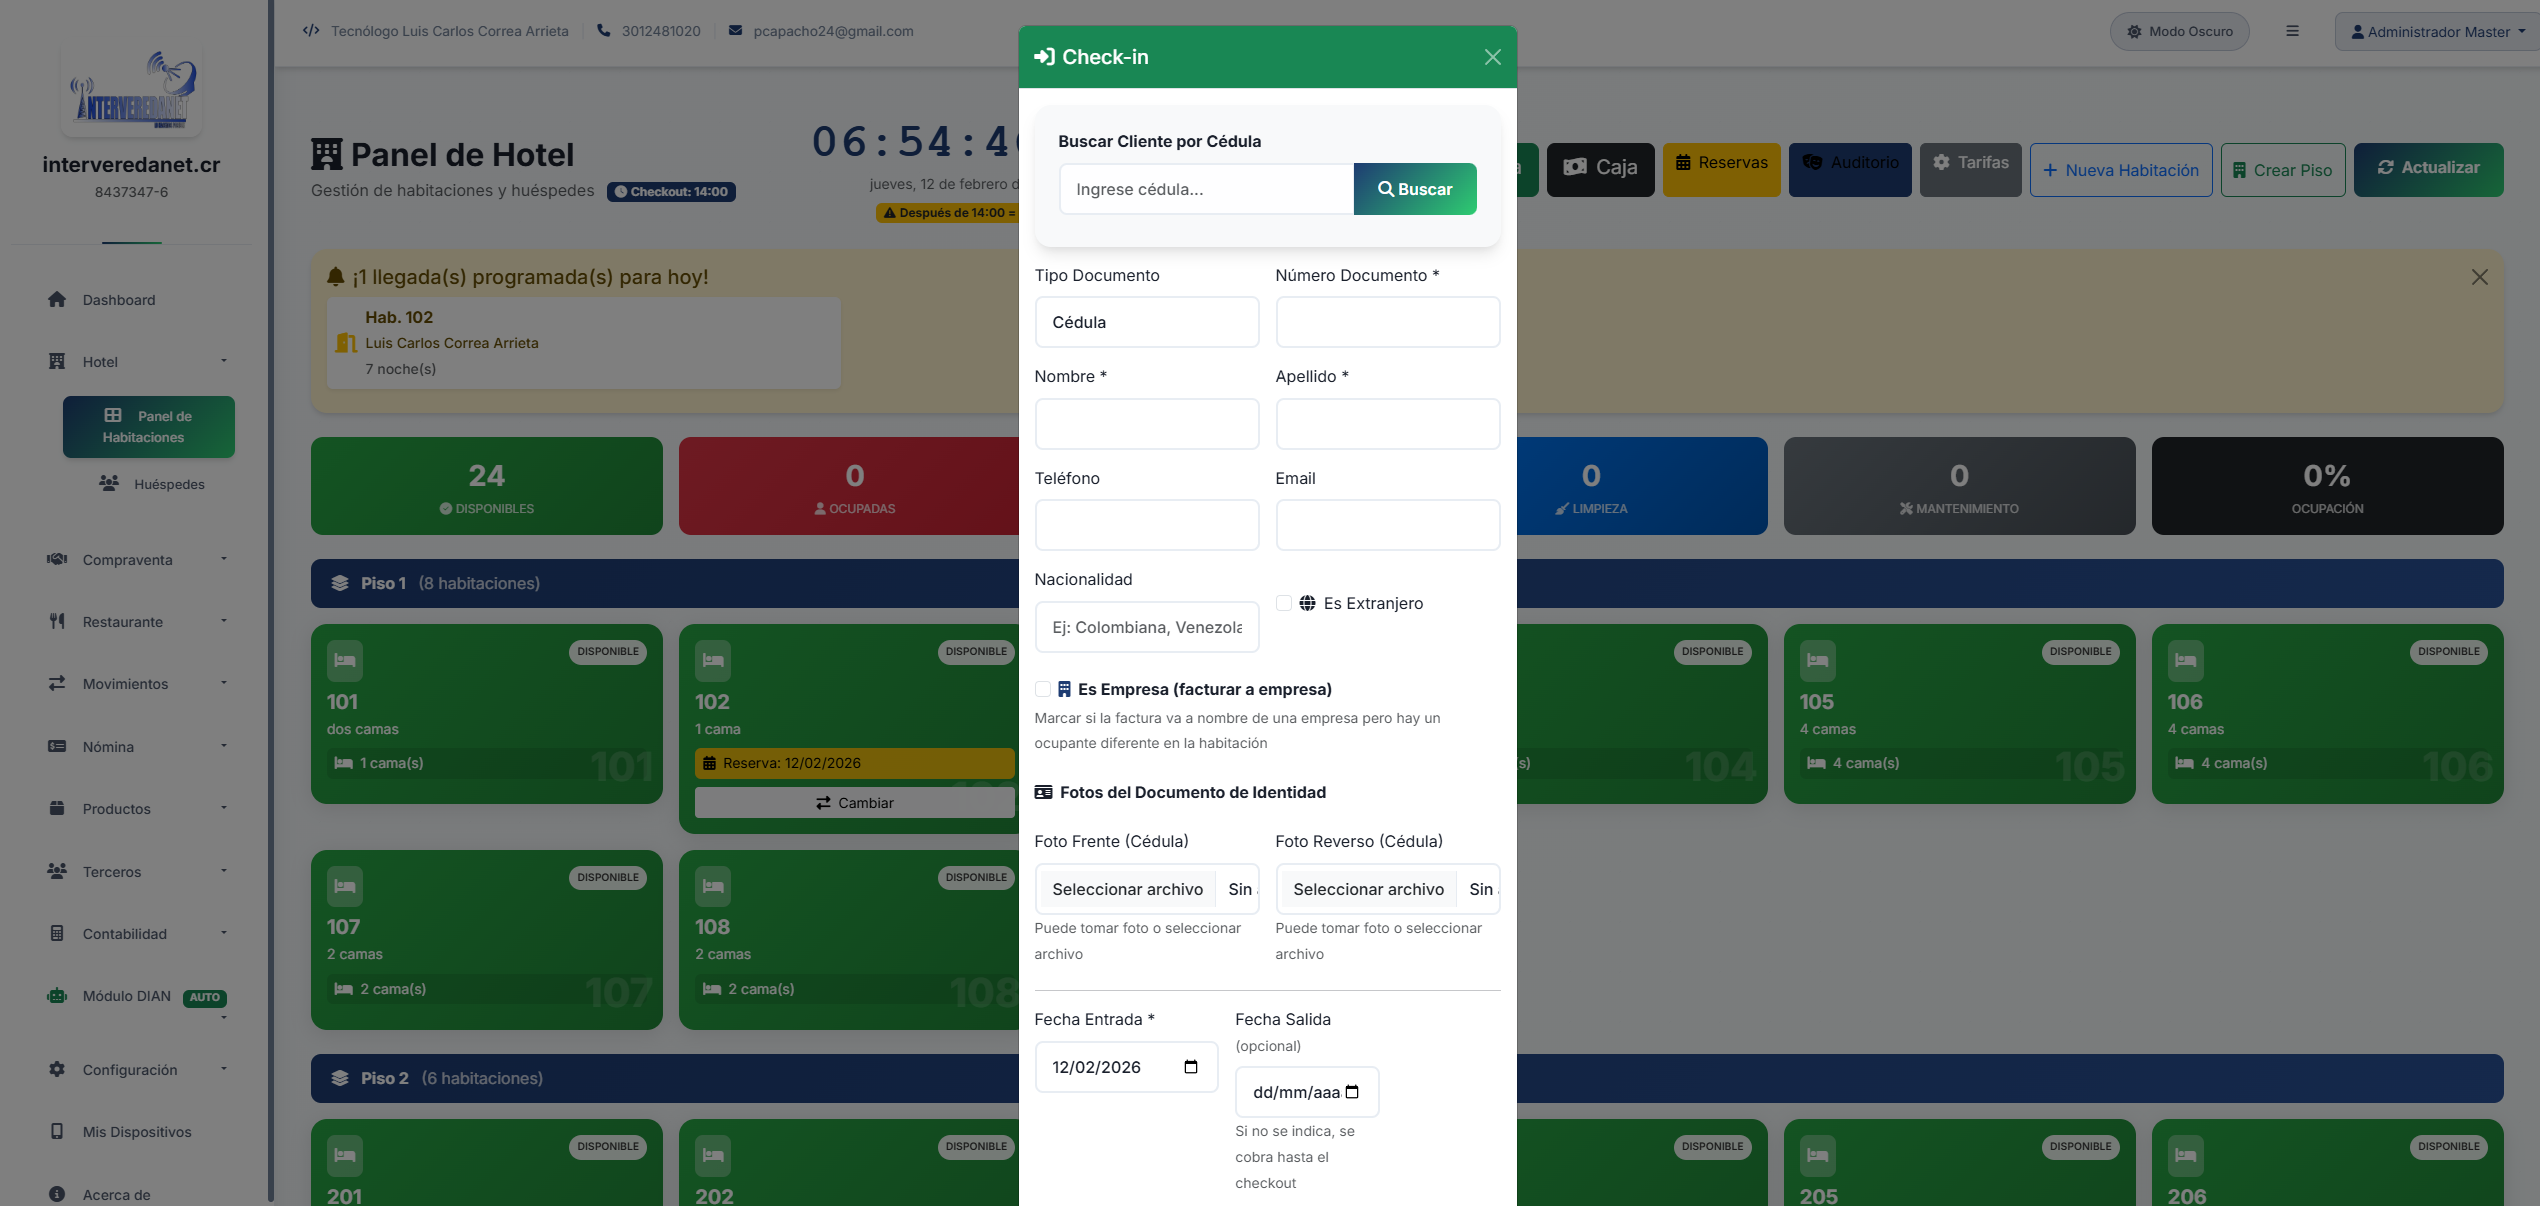Open calendar picker in Fecha Entrada field

coord(1190,1067)
